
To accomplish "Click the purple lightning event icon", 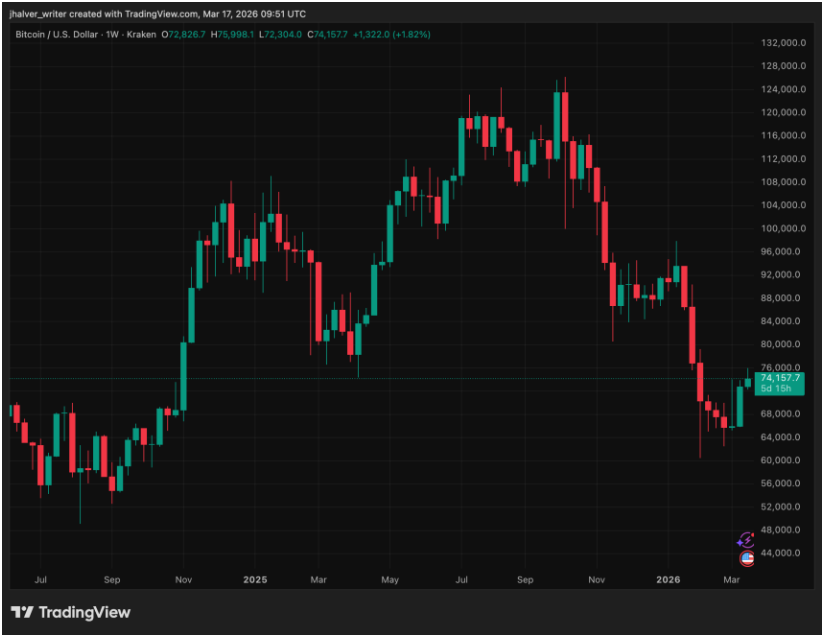I will coord(745,539).
